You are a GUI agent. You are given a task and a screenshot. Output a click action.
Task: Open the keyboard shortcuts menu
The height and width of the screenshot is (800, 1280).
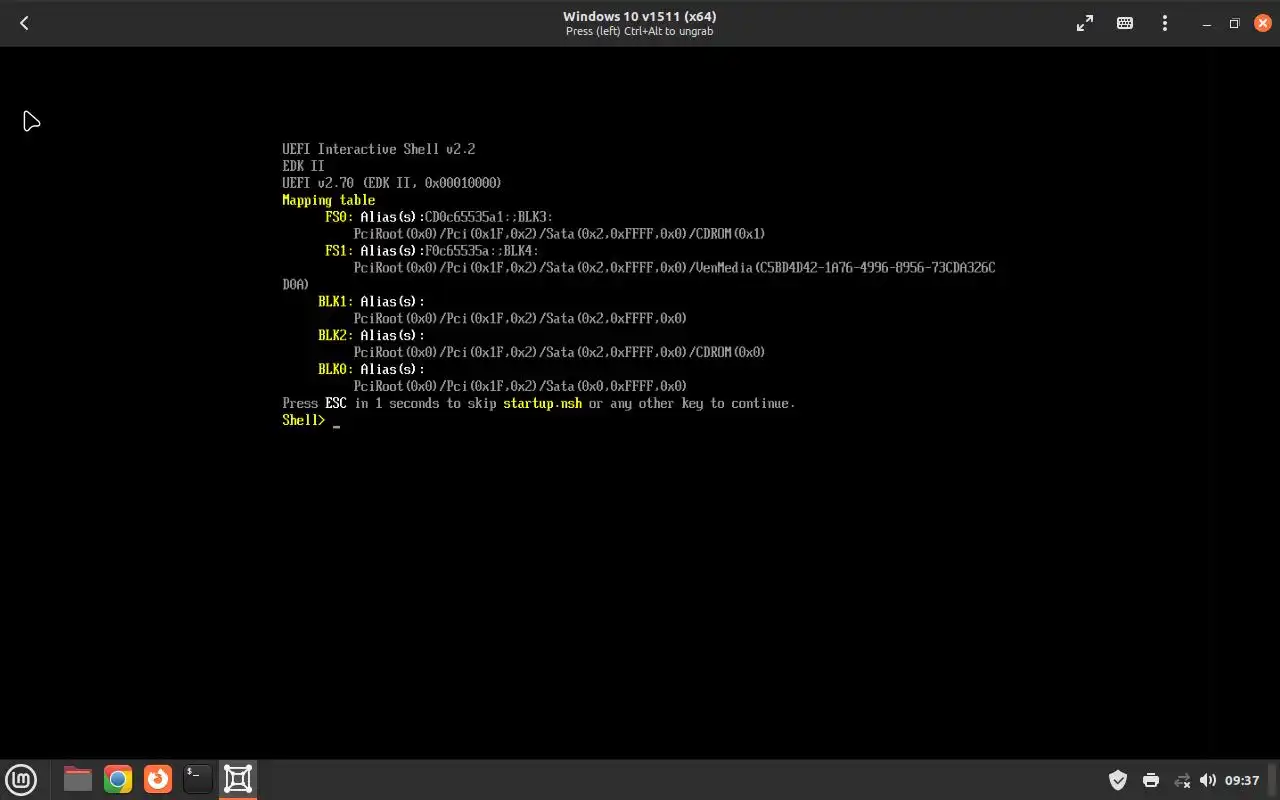1125,23
